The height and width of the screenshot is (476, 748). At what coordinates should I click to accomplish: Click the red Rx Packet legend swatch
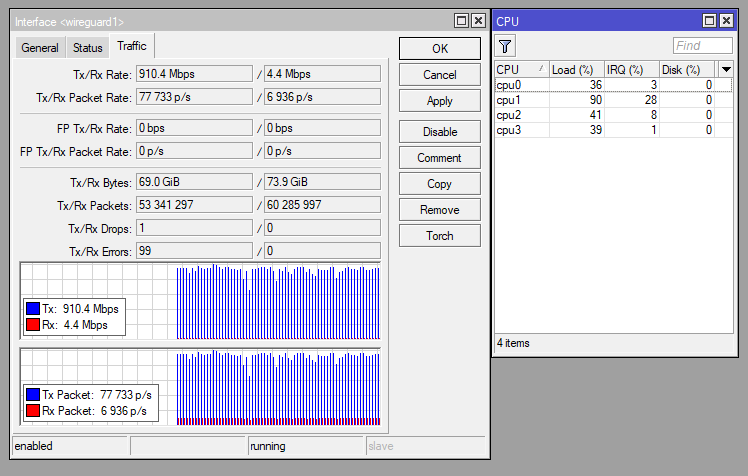(x=33, y=411)
